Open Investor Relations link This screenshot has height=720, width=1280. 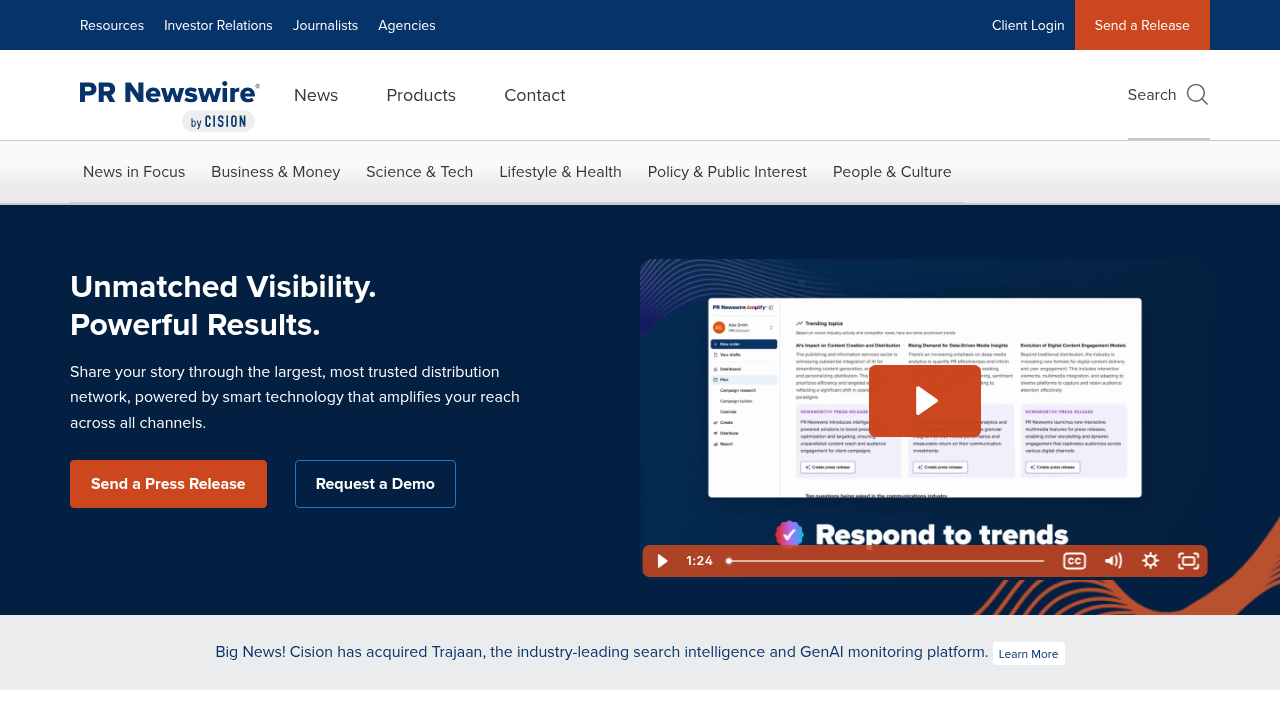coord(218,25)
